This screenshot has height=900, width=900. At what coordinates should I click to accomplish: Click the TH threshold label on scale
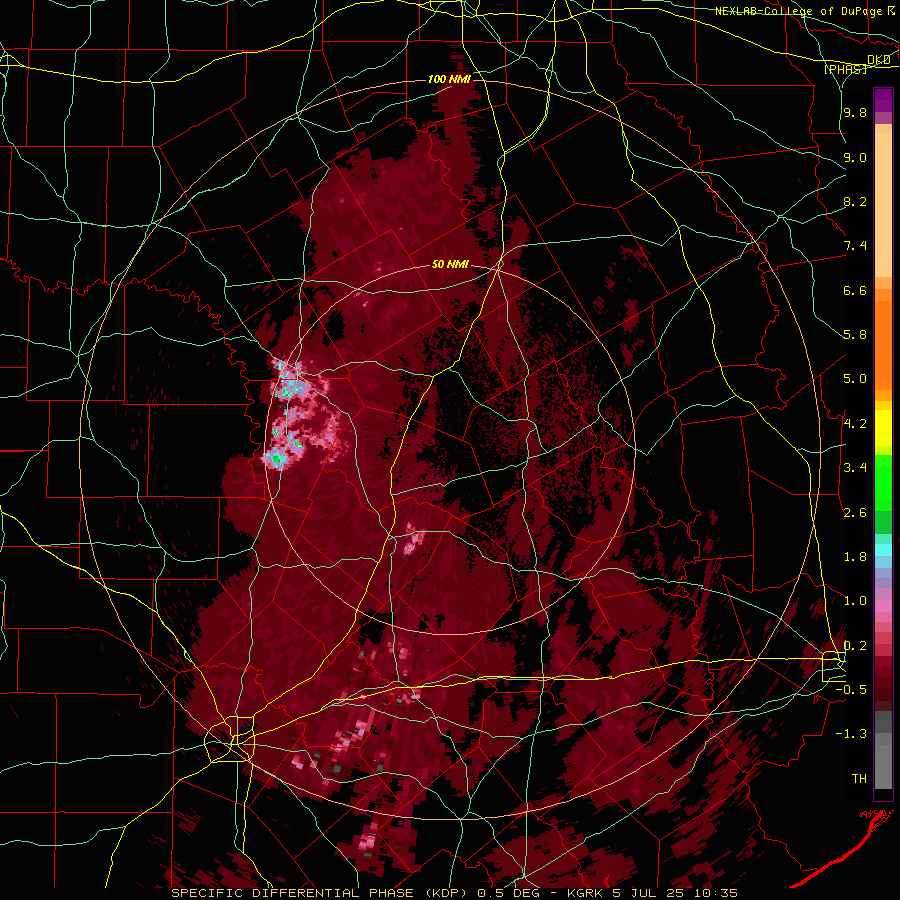(859, 779)
